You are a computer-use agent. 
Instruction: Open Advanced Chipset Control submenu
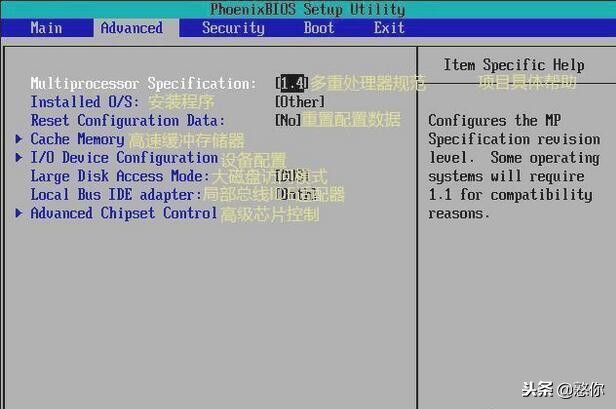tap(124, 213)
